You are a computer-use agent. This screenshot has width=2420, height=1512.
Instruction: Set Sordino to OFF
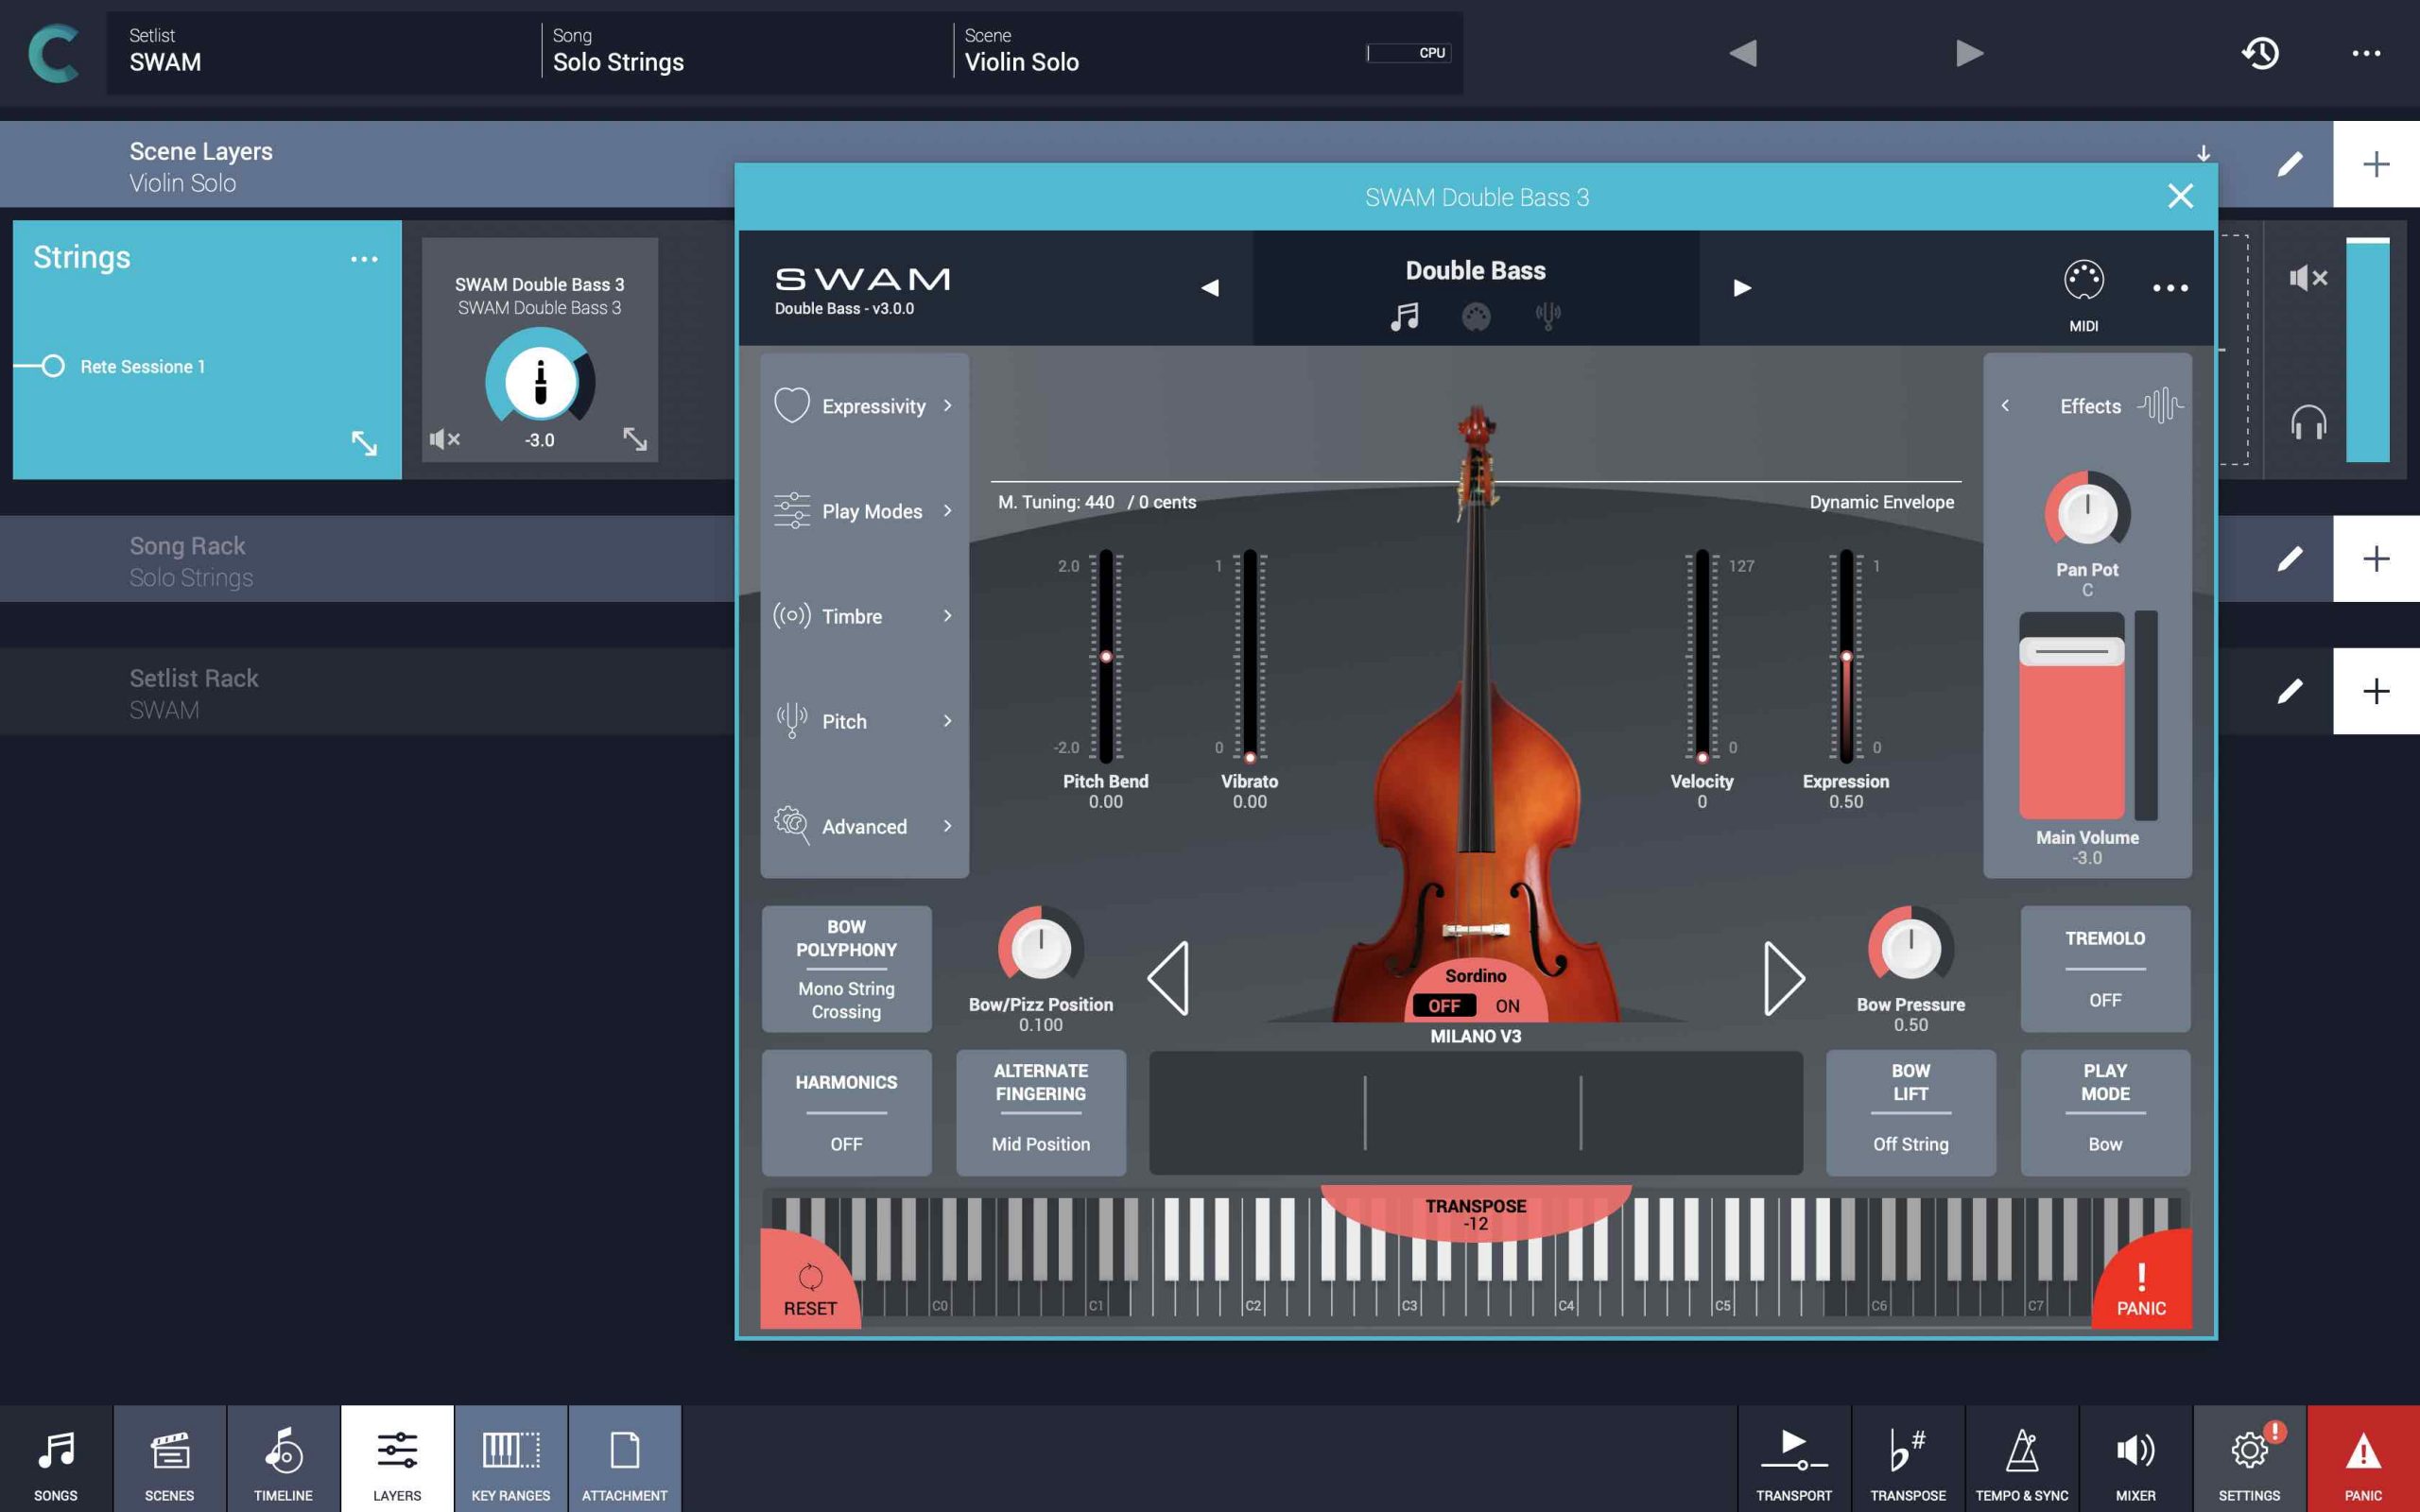click(x=1444, y=1006)
